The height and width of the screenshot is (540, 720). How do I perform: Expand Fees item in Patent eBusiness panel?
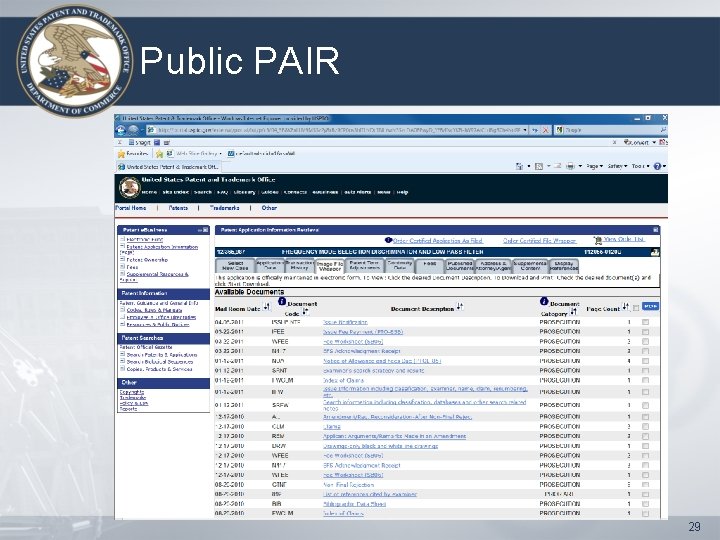[122, 266]
